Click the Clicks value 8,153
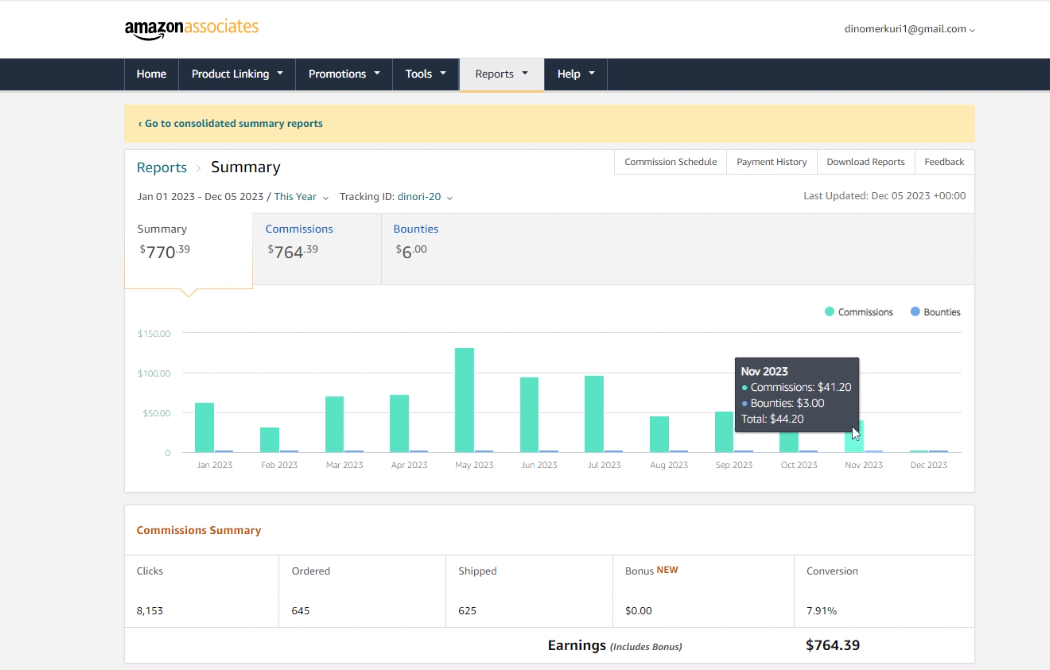Screen dimensions: 1050x670 click(x=149, y=611)
